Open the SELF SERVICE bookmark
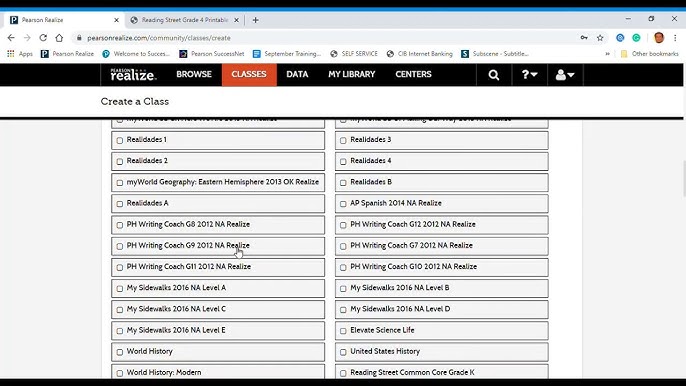This screenshot has height=386, width=686. 354,54
